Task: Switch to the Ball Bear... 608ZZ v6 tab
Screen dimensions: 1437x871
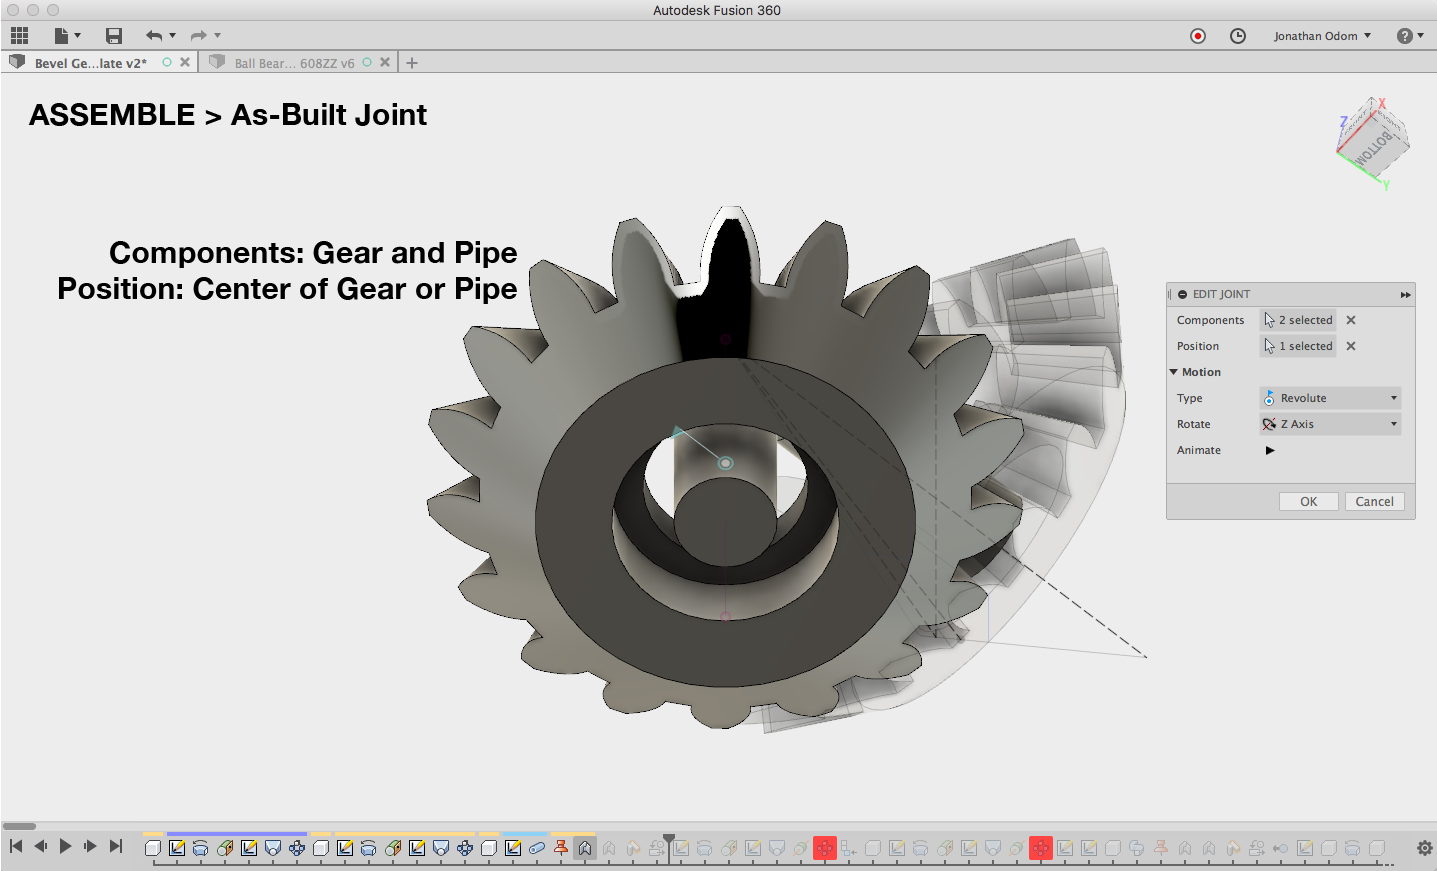Action: (294, 63)
